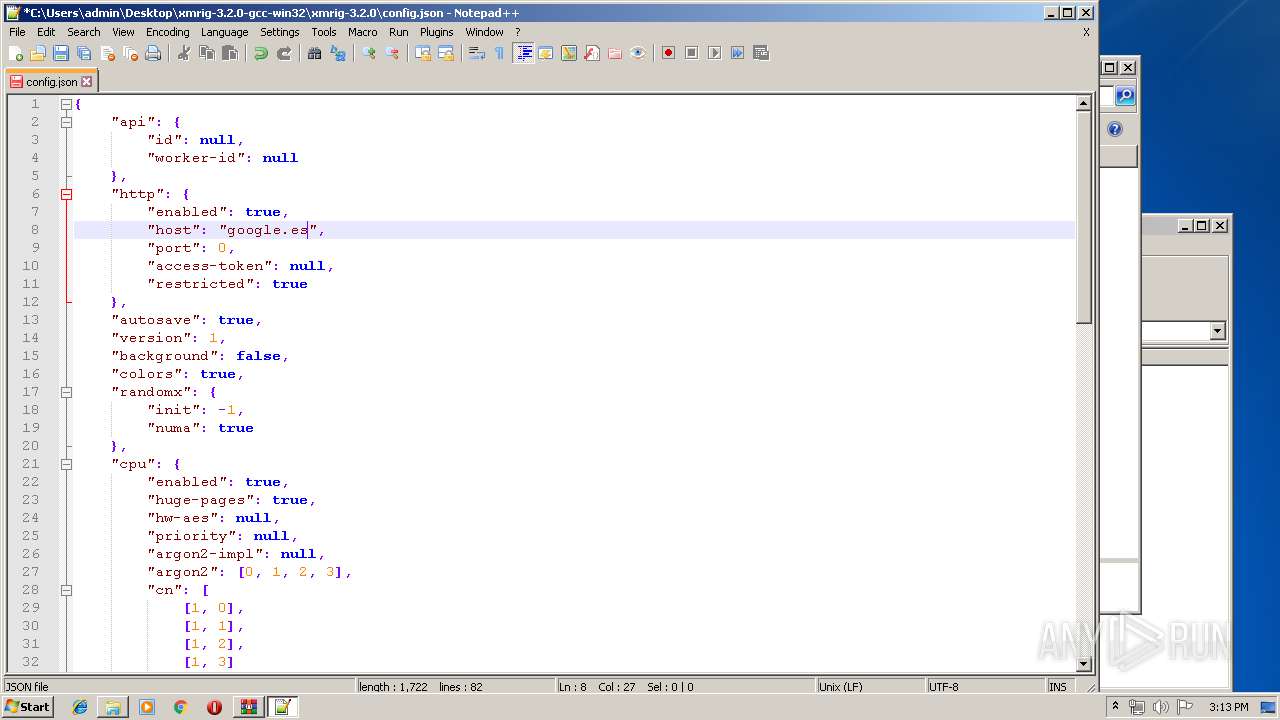Viewport: 1280px width, 720px height.
Task: Open Folder as Workspace icon
Action: pyautogui.click(x=615, y=53)
